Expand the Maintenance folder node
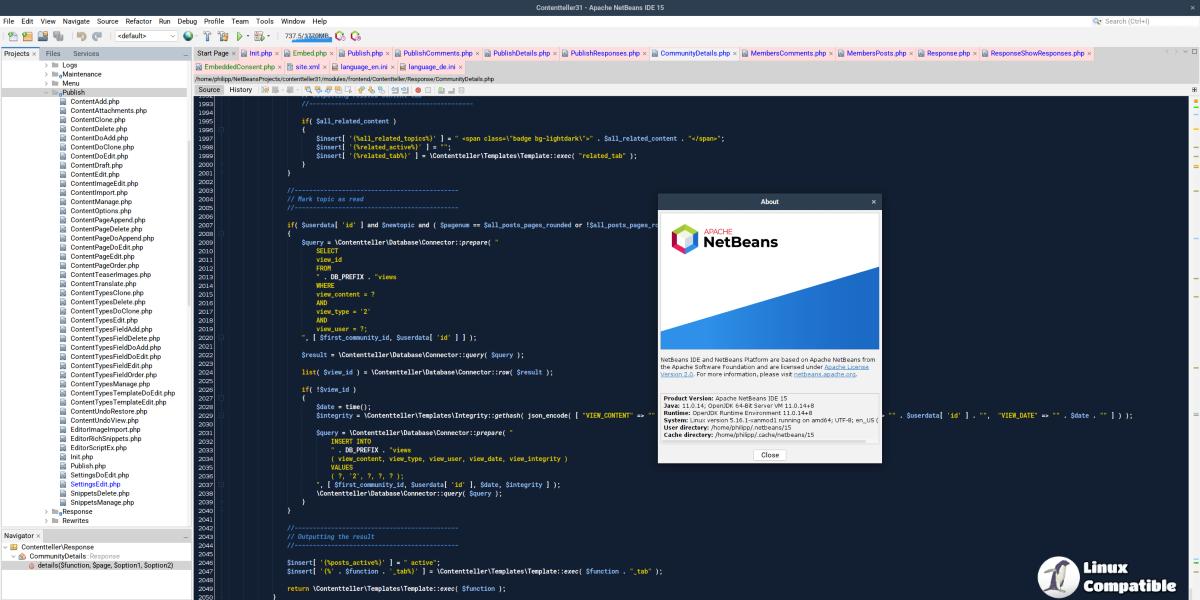This screenshot has height=600, width=1200. [46, 74]
